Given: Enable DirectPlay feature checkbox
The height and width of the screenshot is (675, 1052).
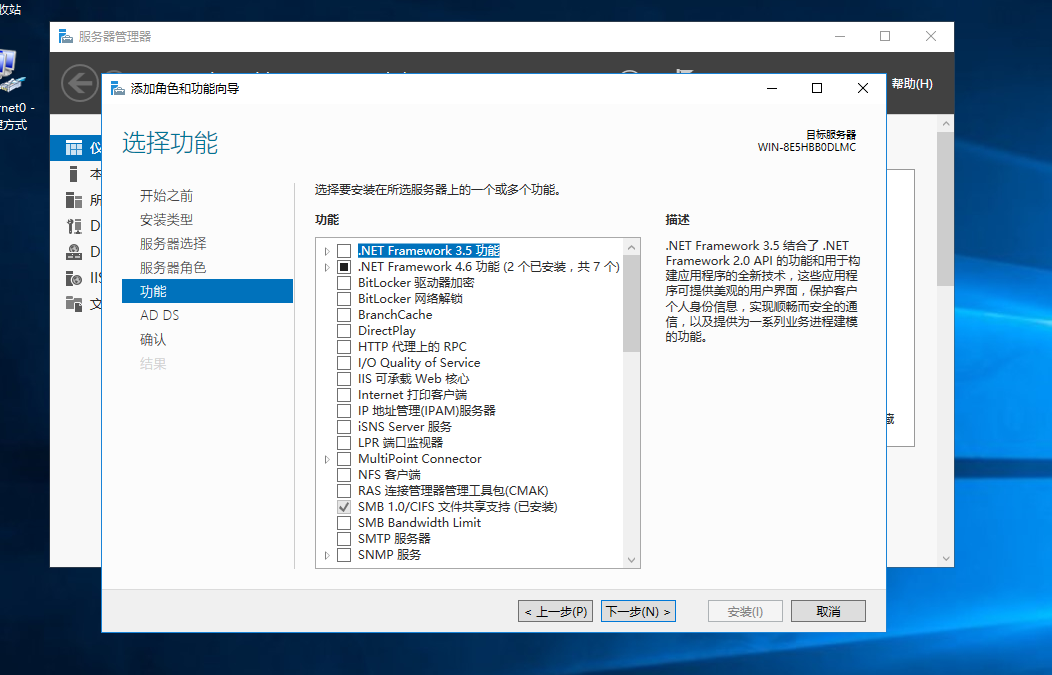Looking at the screenshot, I should [x=344, y=331].
